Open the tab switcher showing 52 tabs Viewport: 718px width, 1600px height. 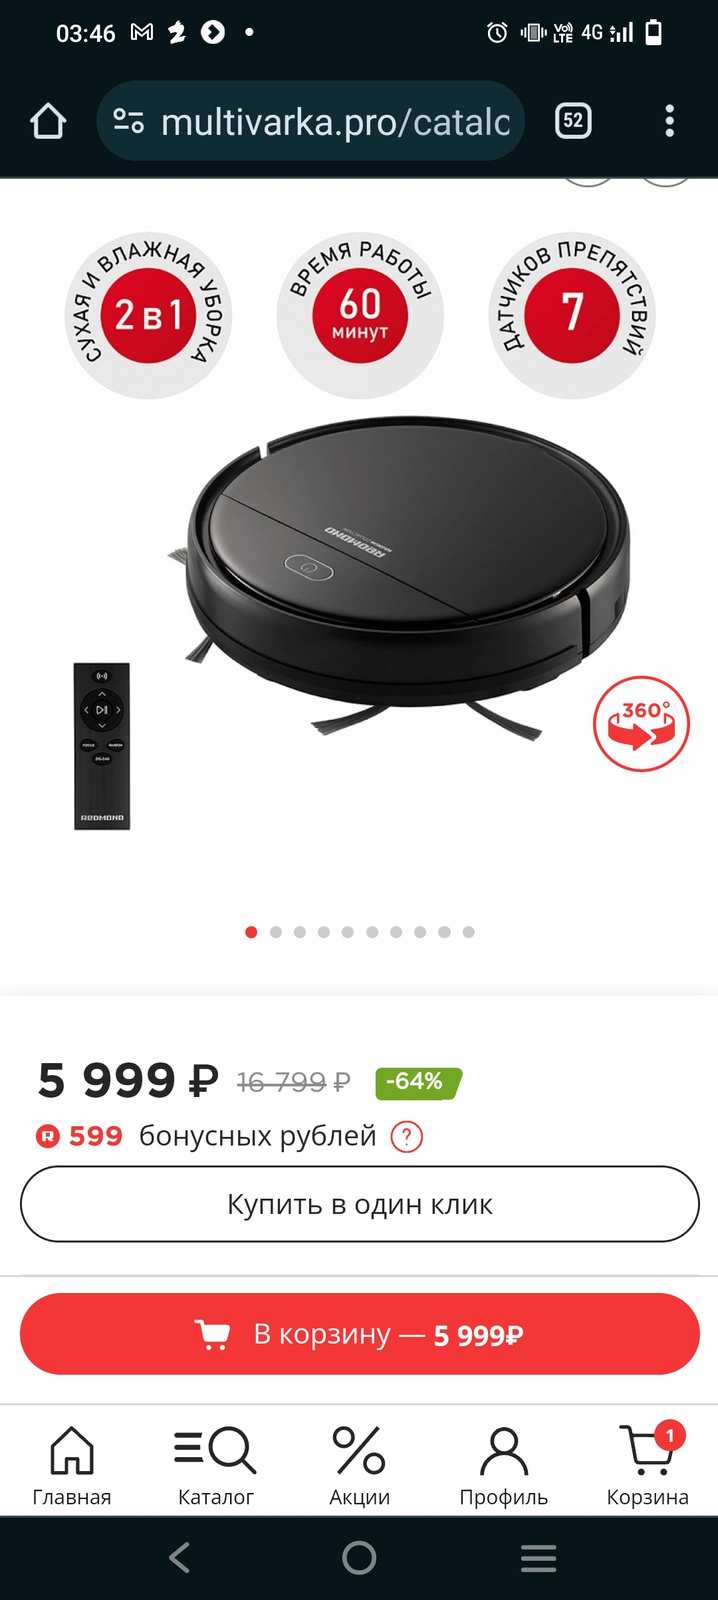(x=573, y=122)
